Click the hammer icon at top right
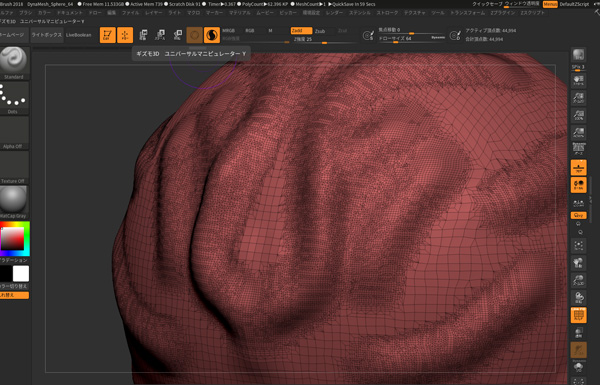The width and height of the screenshot is (600, 385). [x=596, y=12]
